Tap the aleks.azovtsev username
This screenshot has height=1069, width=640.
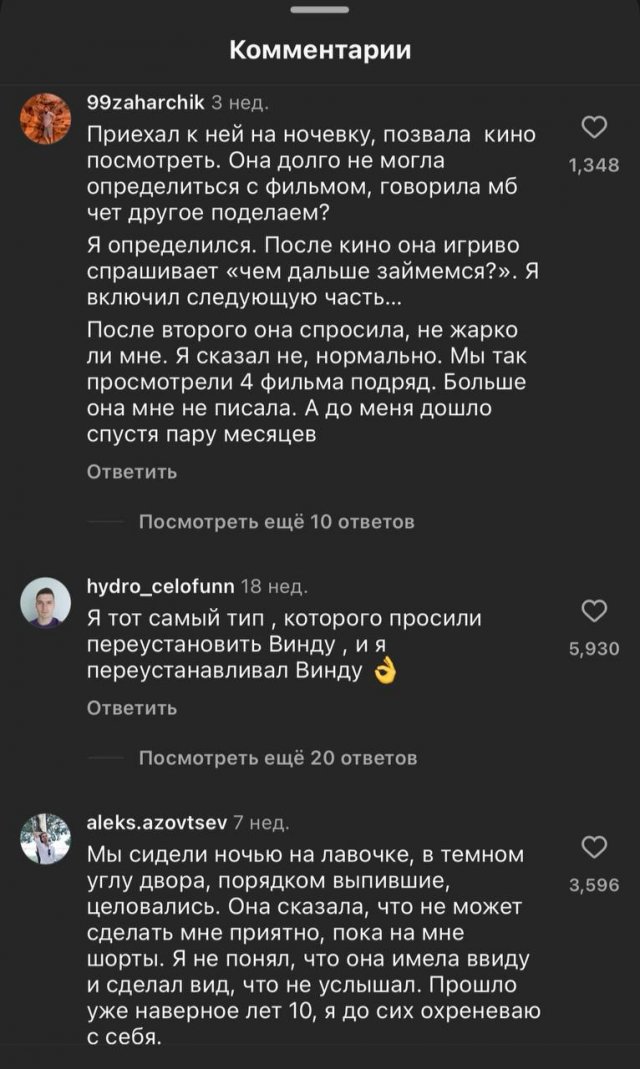pos(157,823)
